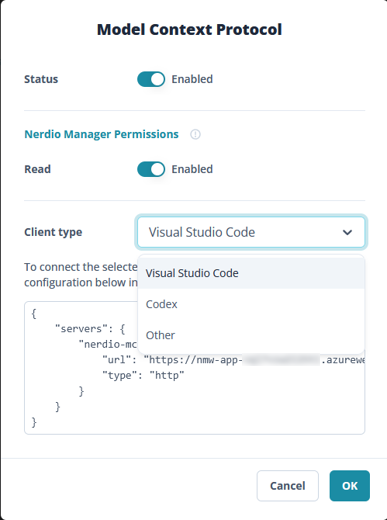387x520 pixels.
Task: Click the Enabled label next to Read toggle
Action: pyautogui.click(x=192, y=169)
